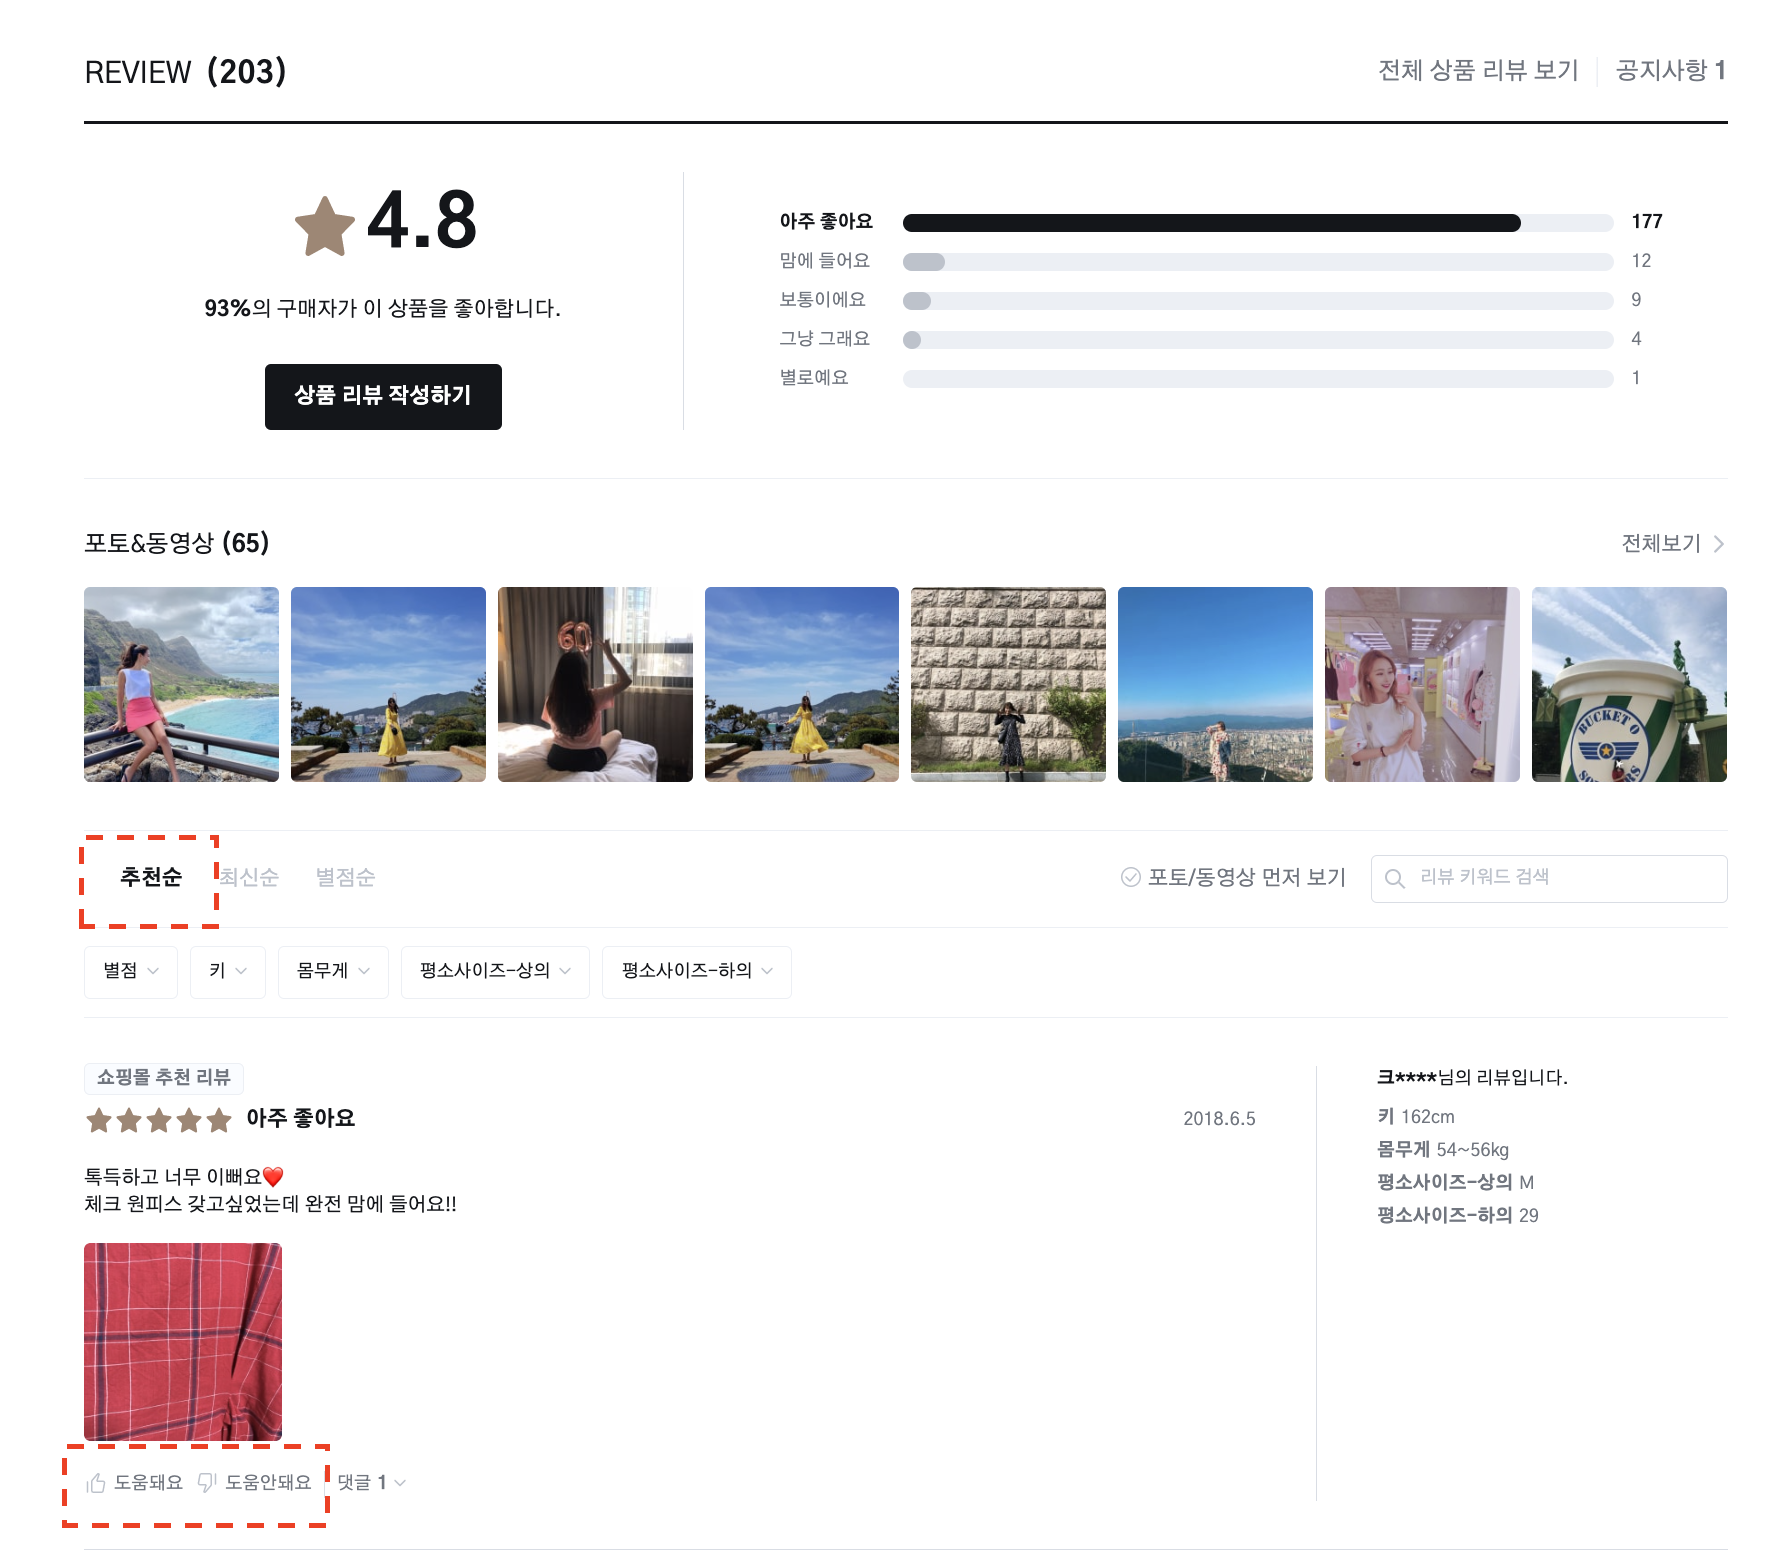Image resolution: width=1772 pixels, height=1556 pixels.
Task: Open the pink skirt coastal cliff photo
Action: coord(181,685)
